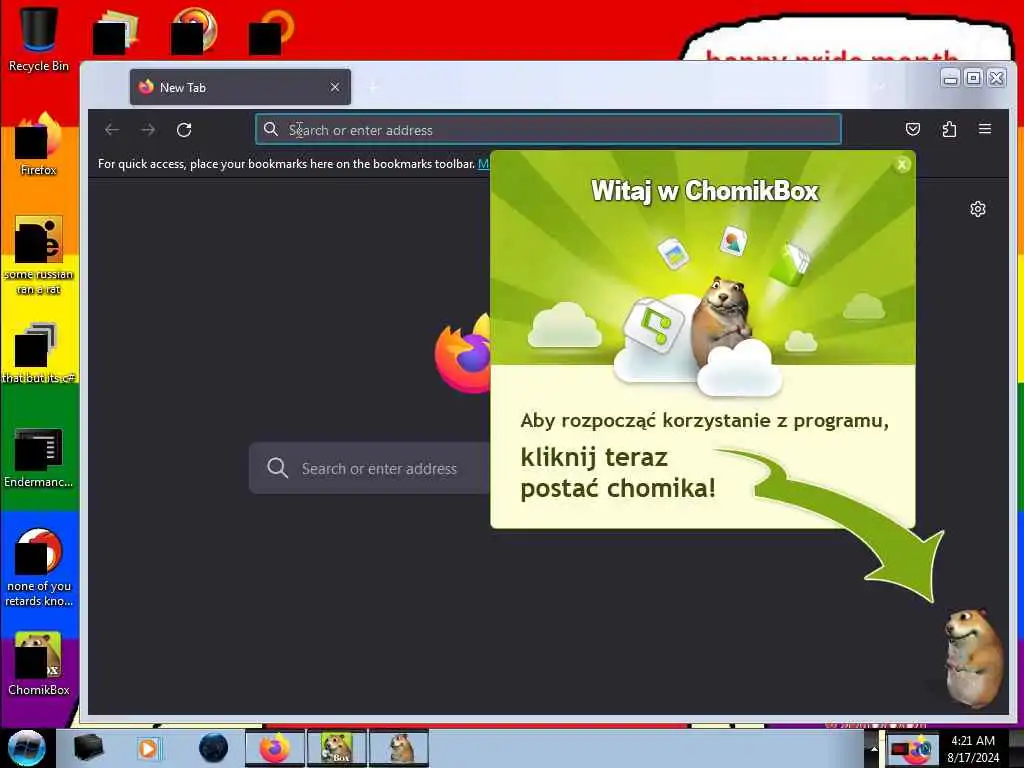This screenshot has height=768, width=1024.
Task: Open the Windows Start orb
Action: click(27, 748)
